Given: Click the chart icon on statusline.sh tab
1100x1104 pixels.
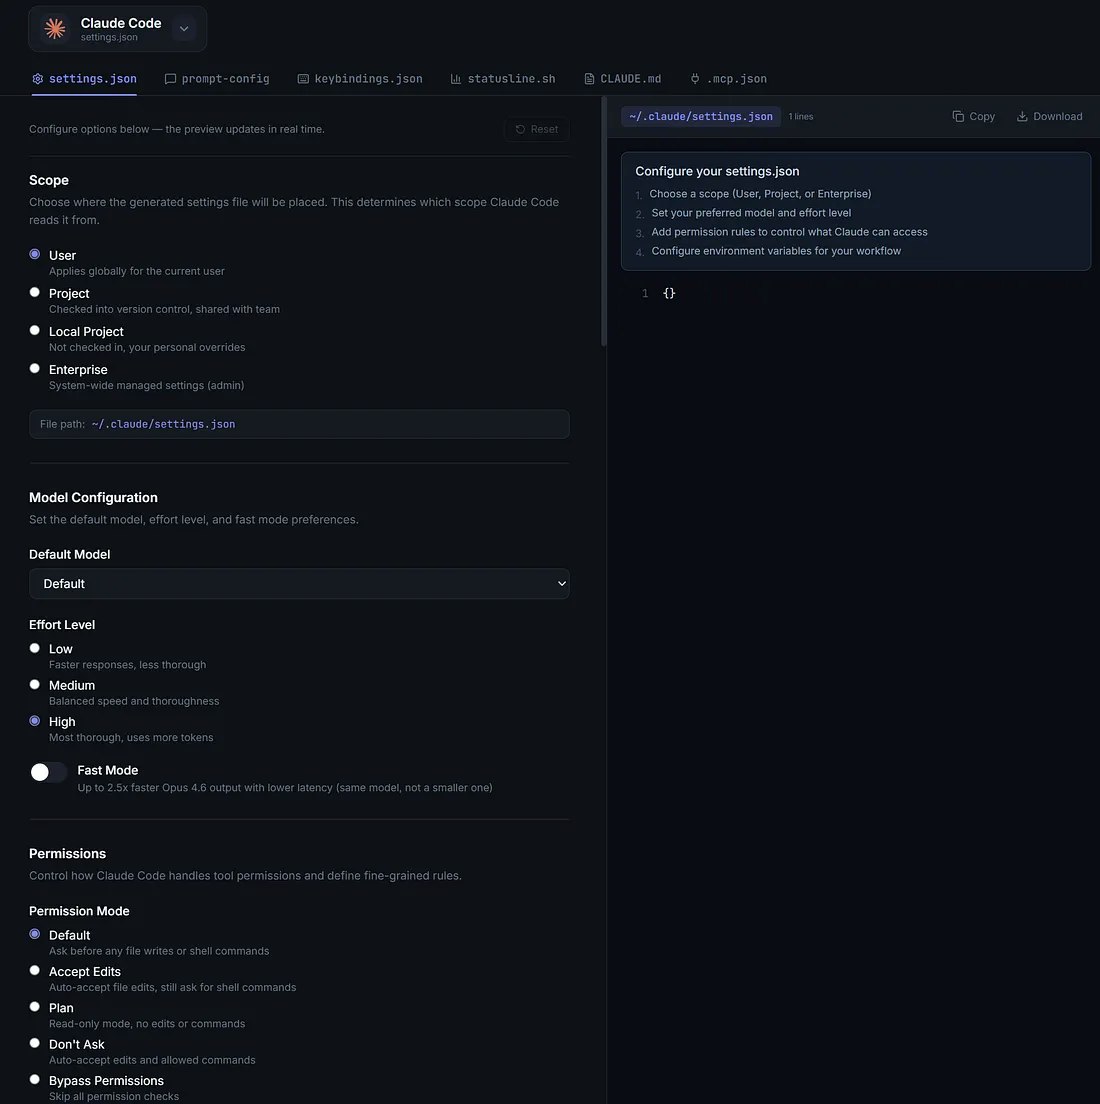Looking at the screenshot, I should click(x=454, y=78).
